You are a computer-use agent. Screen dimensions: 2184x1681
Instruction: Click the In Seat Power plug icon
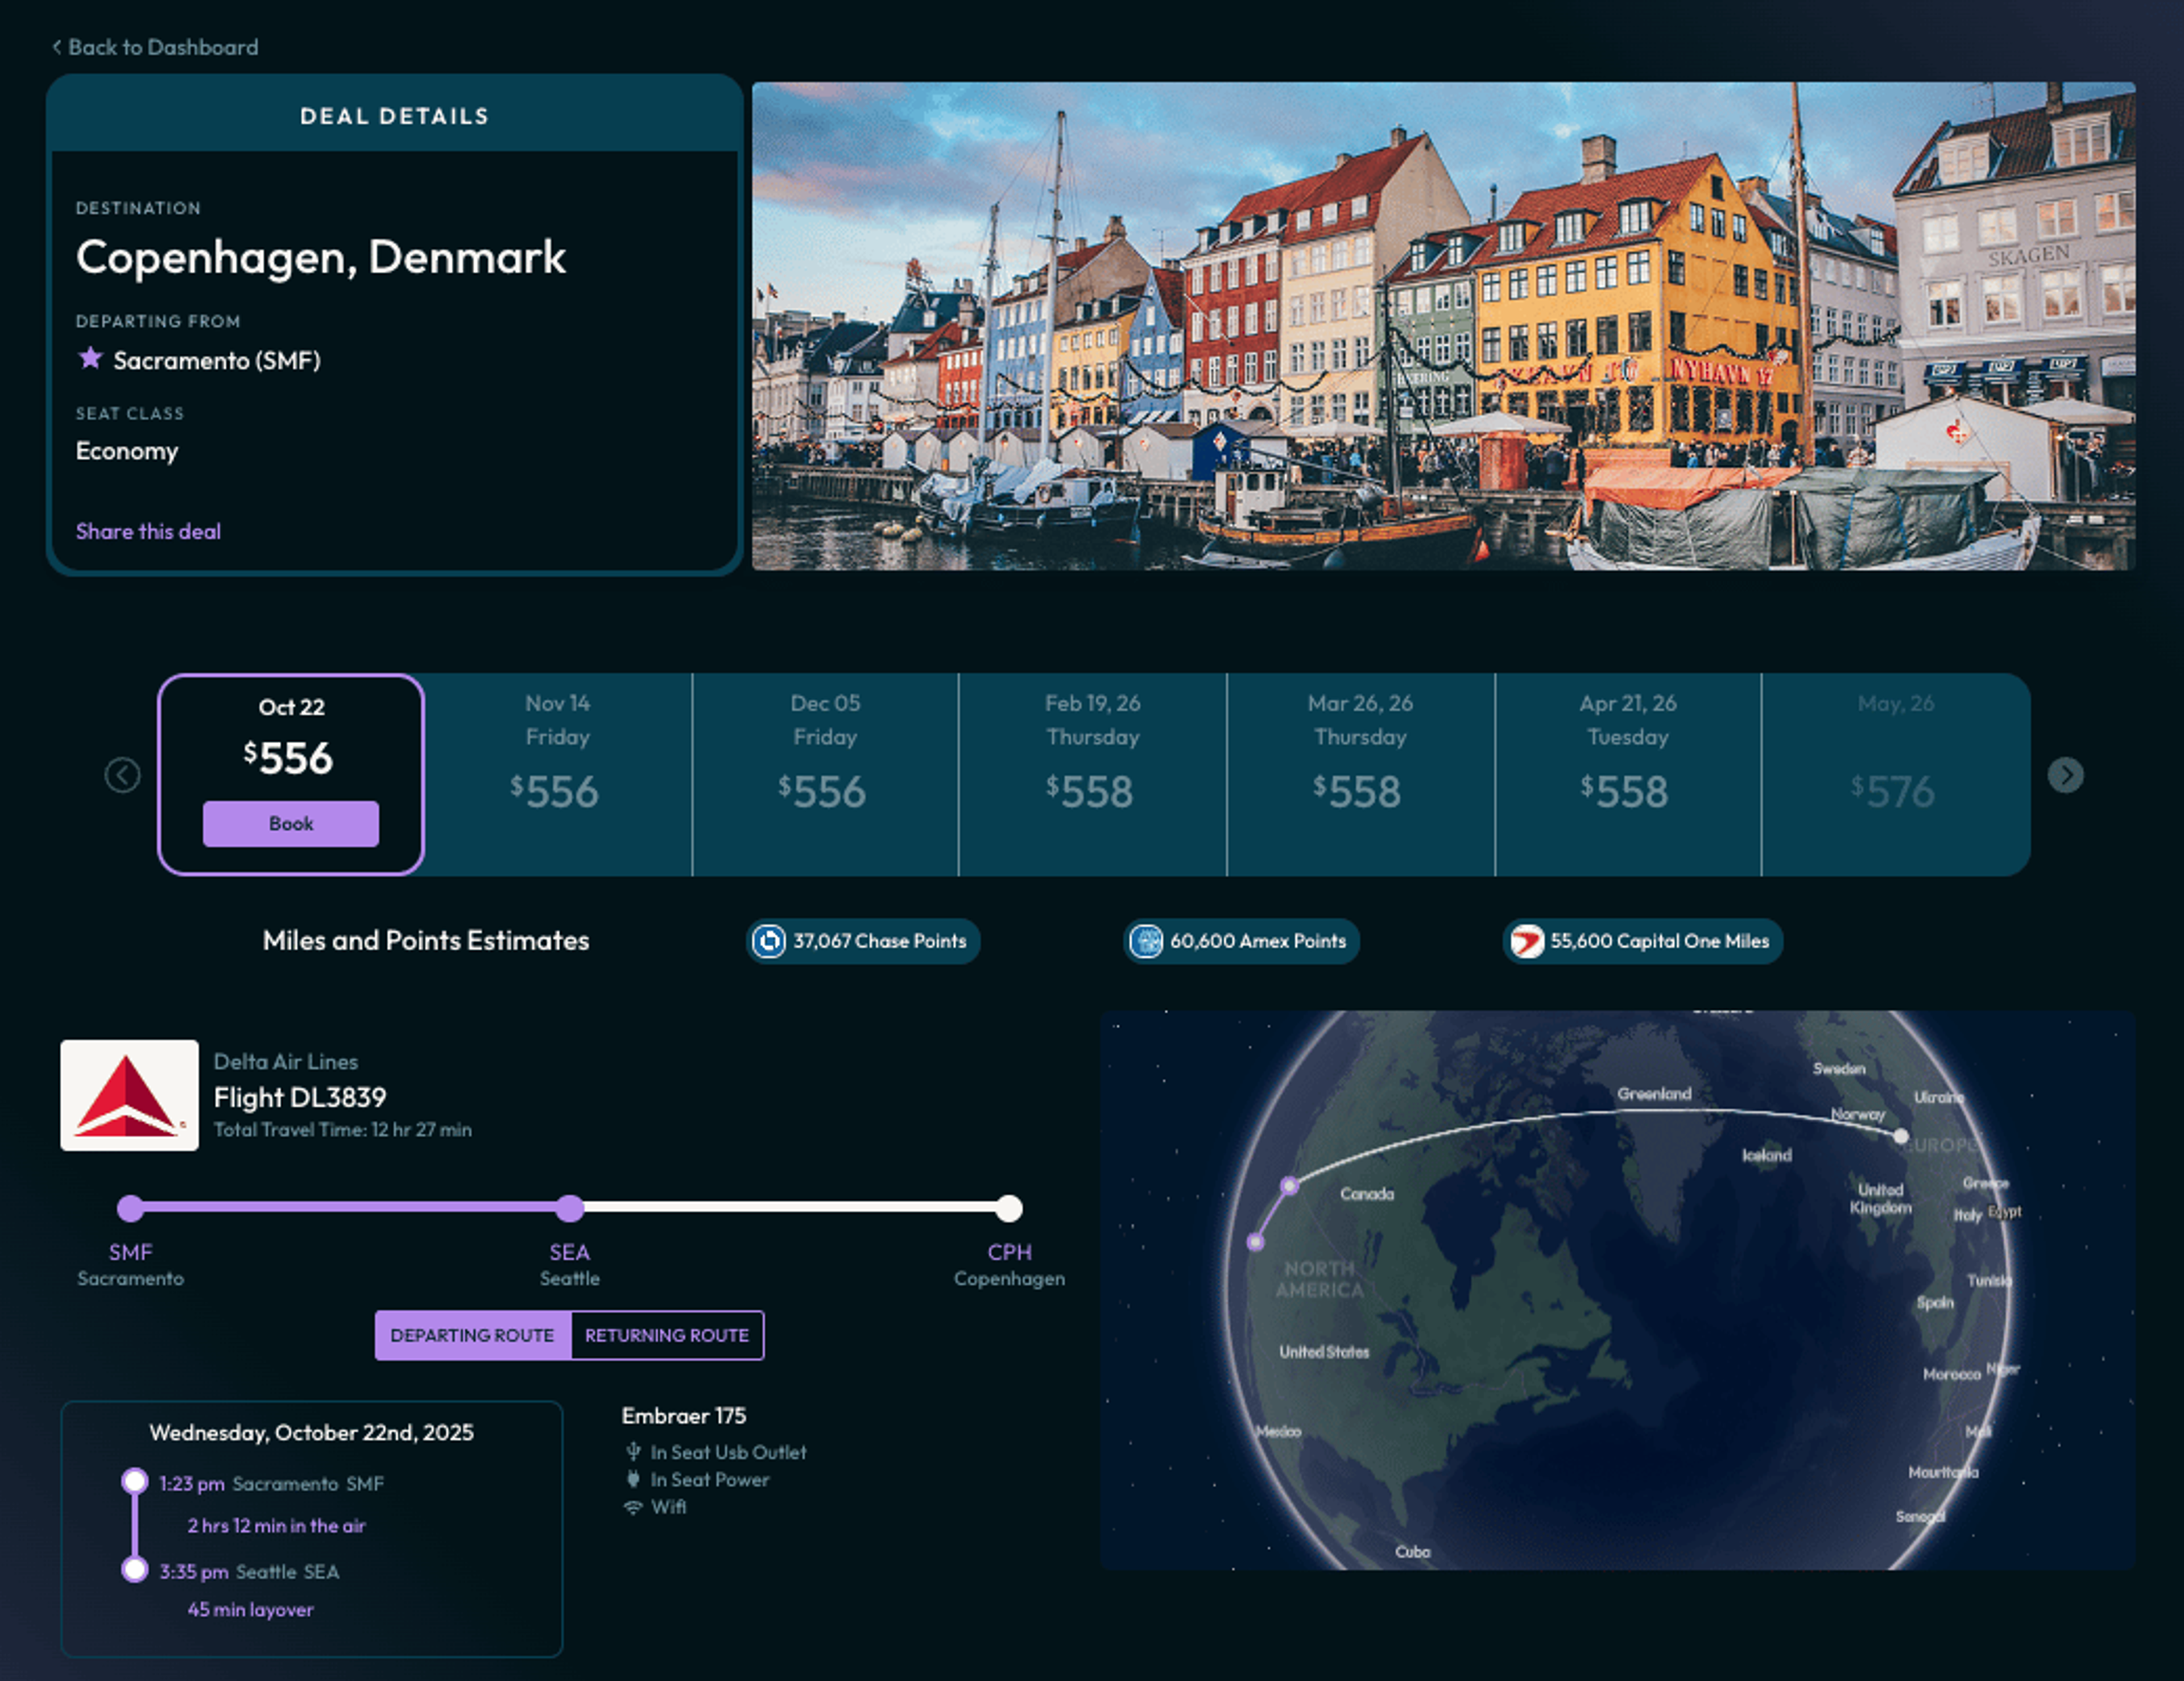click(x=633, y=1479)
